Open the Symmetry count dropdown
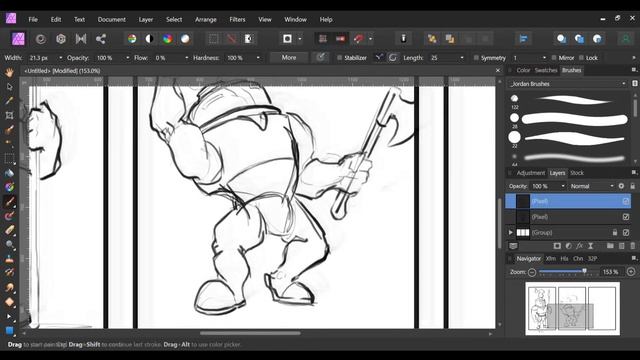The width and height of the screenshot is (640, 360). 544,58
